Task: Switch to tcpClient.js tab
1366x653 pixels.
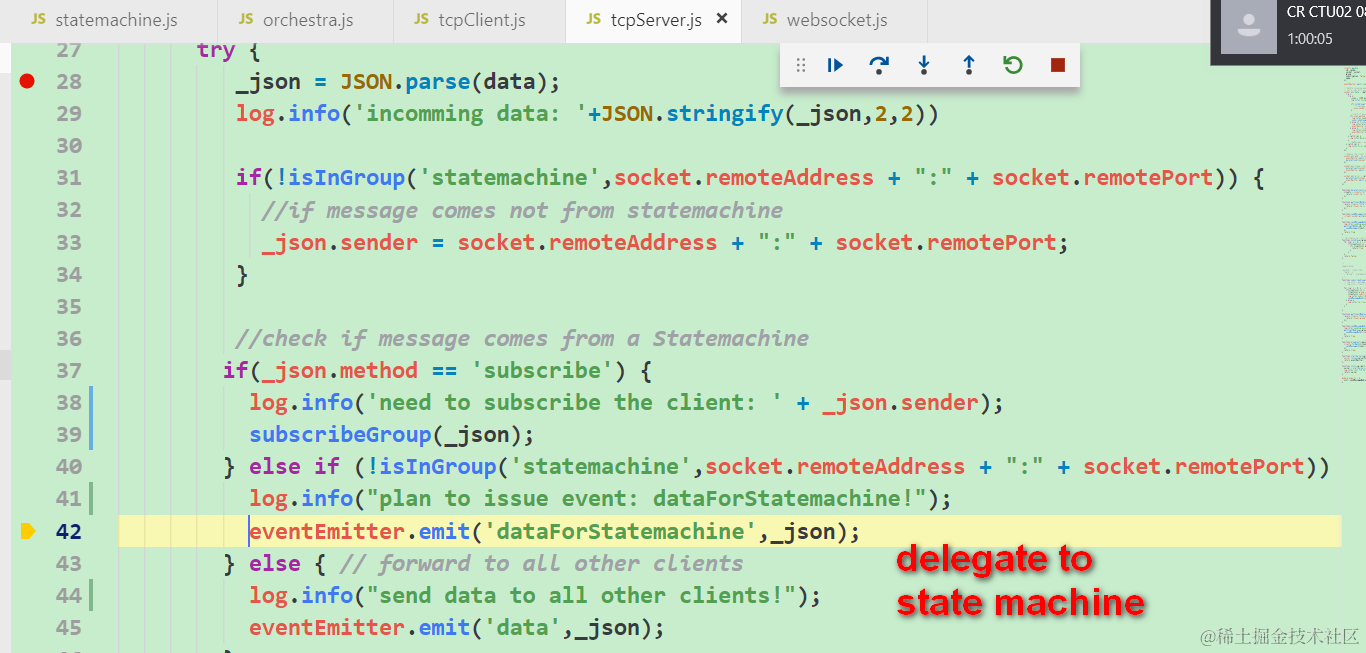Action: (x=480, y=20)
